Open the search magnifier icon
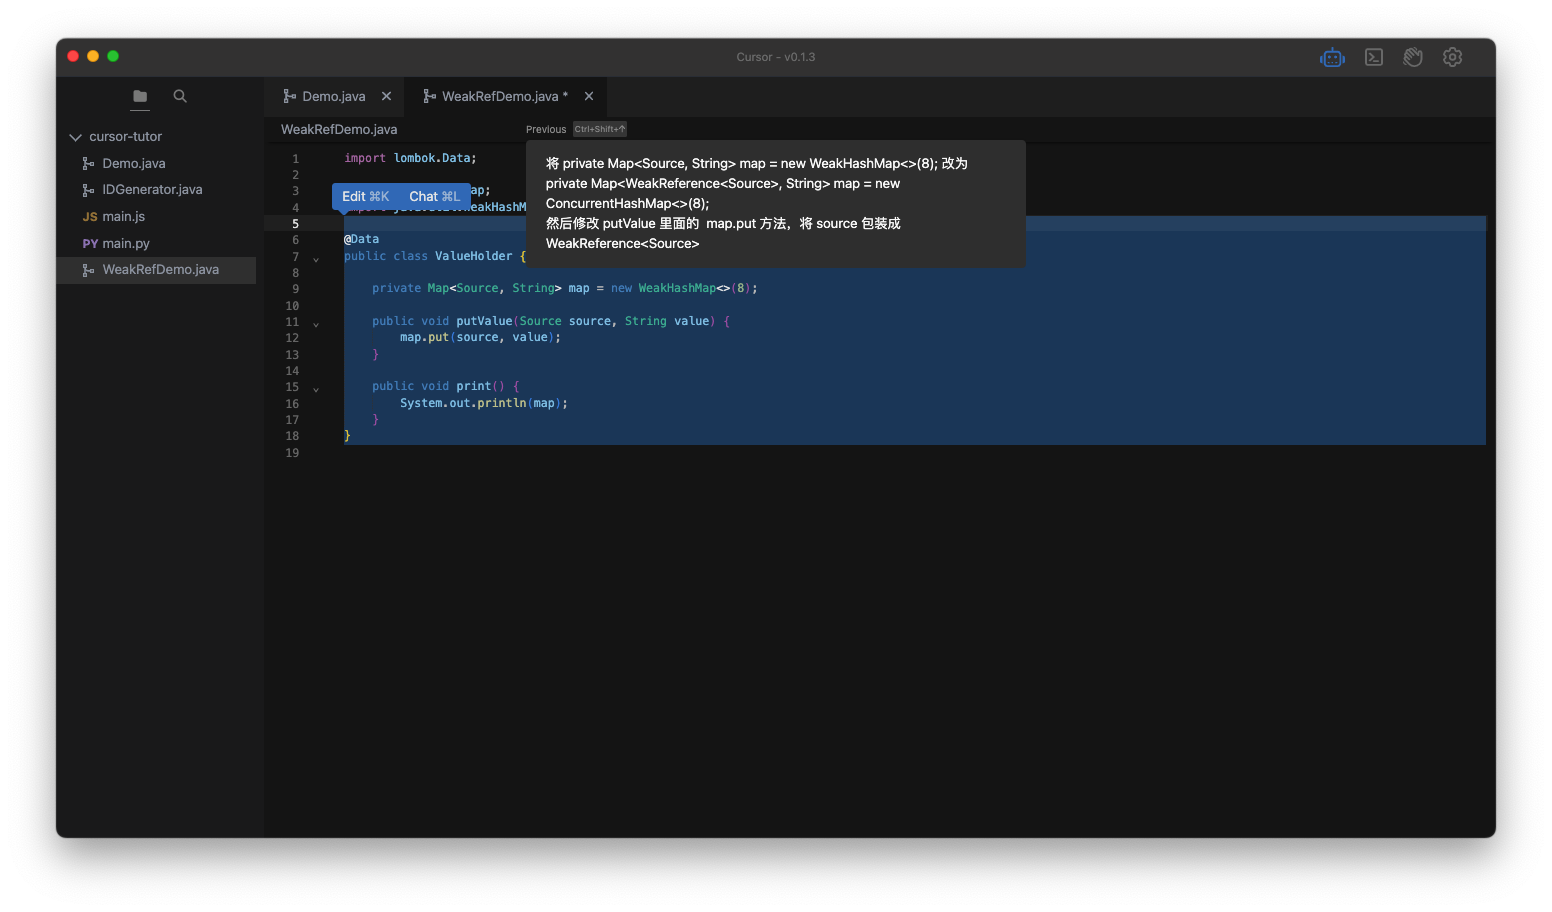 click(180, 96)
